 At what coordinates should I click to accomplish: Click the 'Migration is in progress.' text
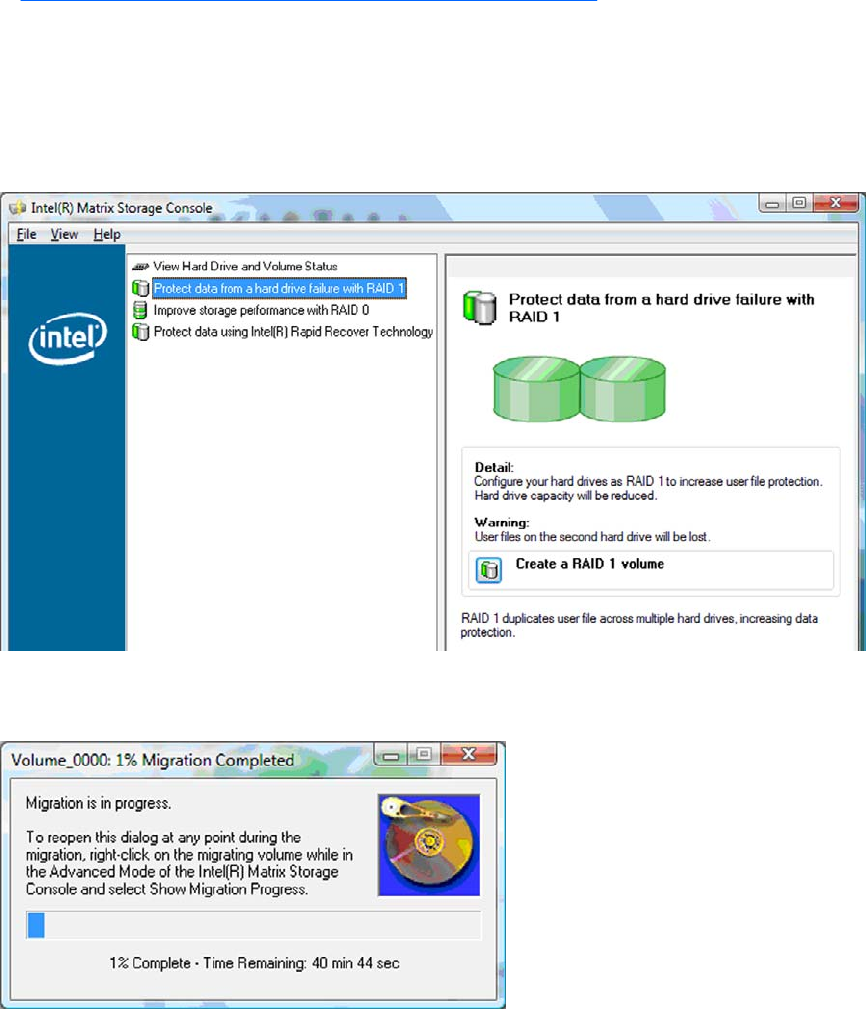pyautogui.click(x=98, y=803)
